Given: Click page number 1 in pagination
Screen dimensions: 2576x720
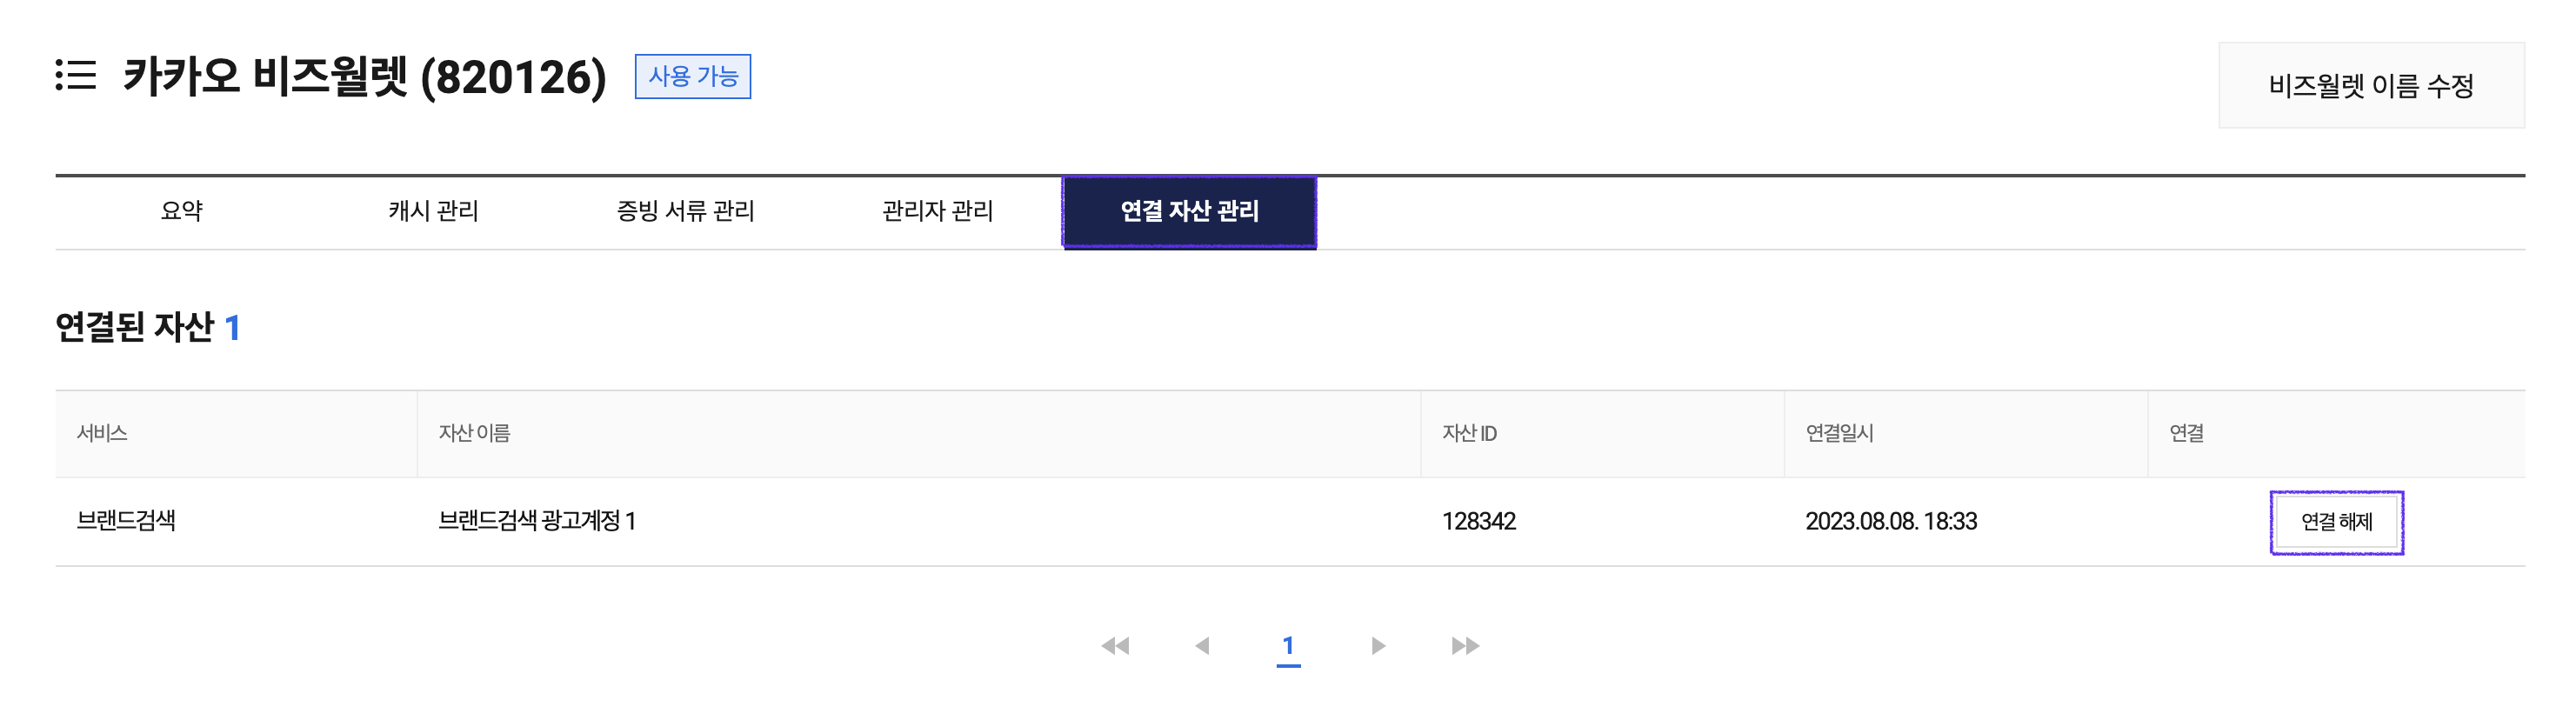Looking at the screenshot, I should click(1288, 646).
